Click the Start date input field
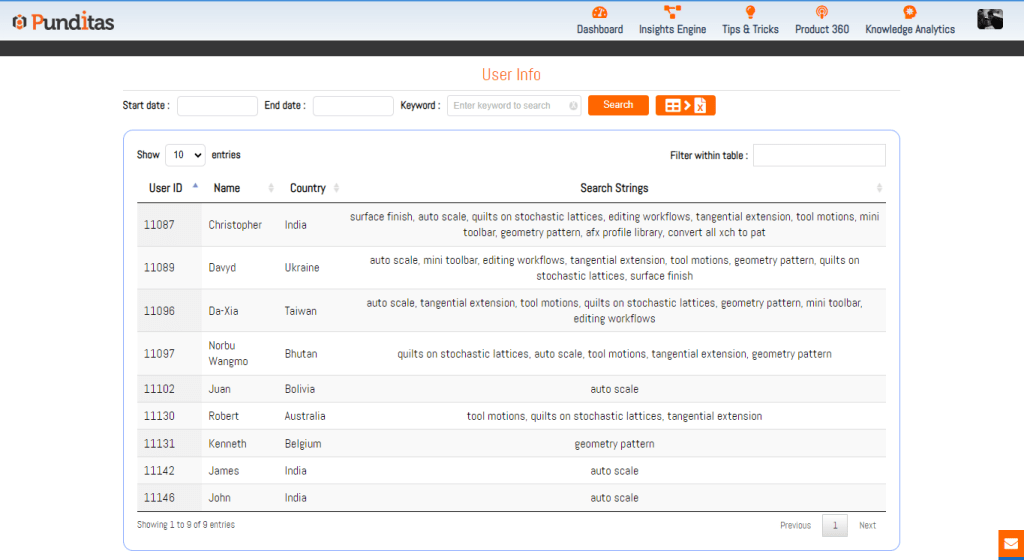1024x560 pixels. pyautogui.click(x=217, y=106)
